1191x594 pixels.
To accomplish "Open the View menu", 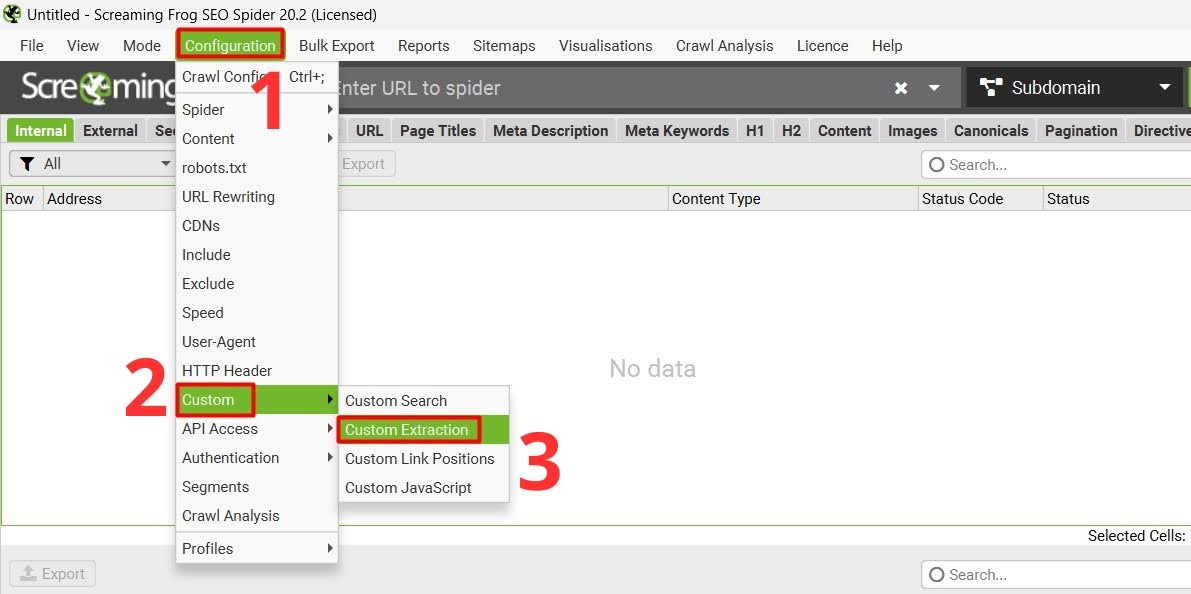I will (x=83, y=46).
